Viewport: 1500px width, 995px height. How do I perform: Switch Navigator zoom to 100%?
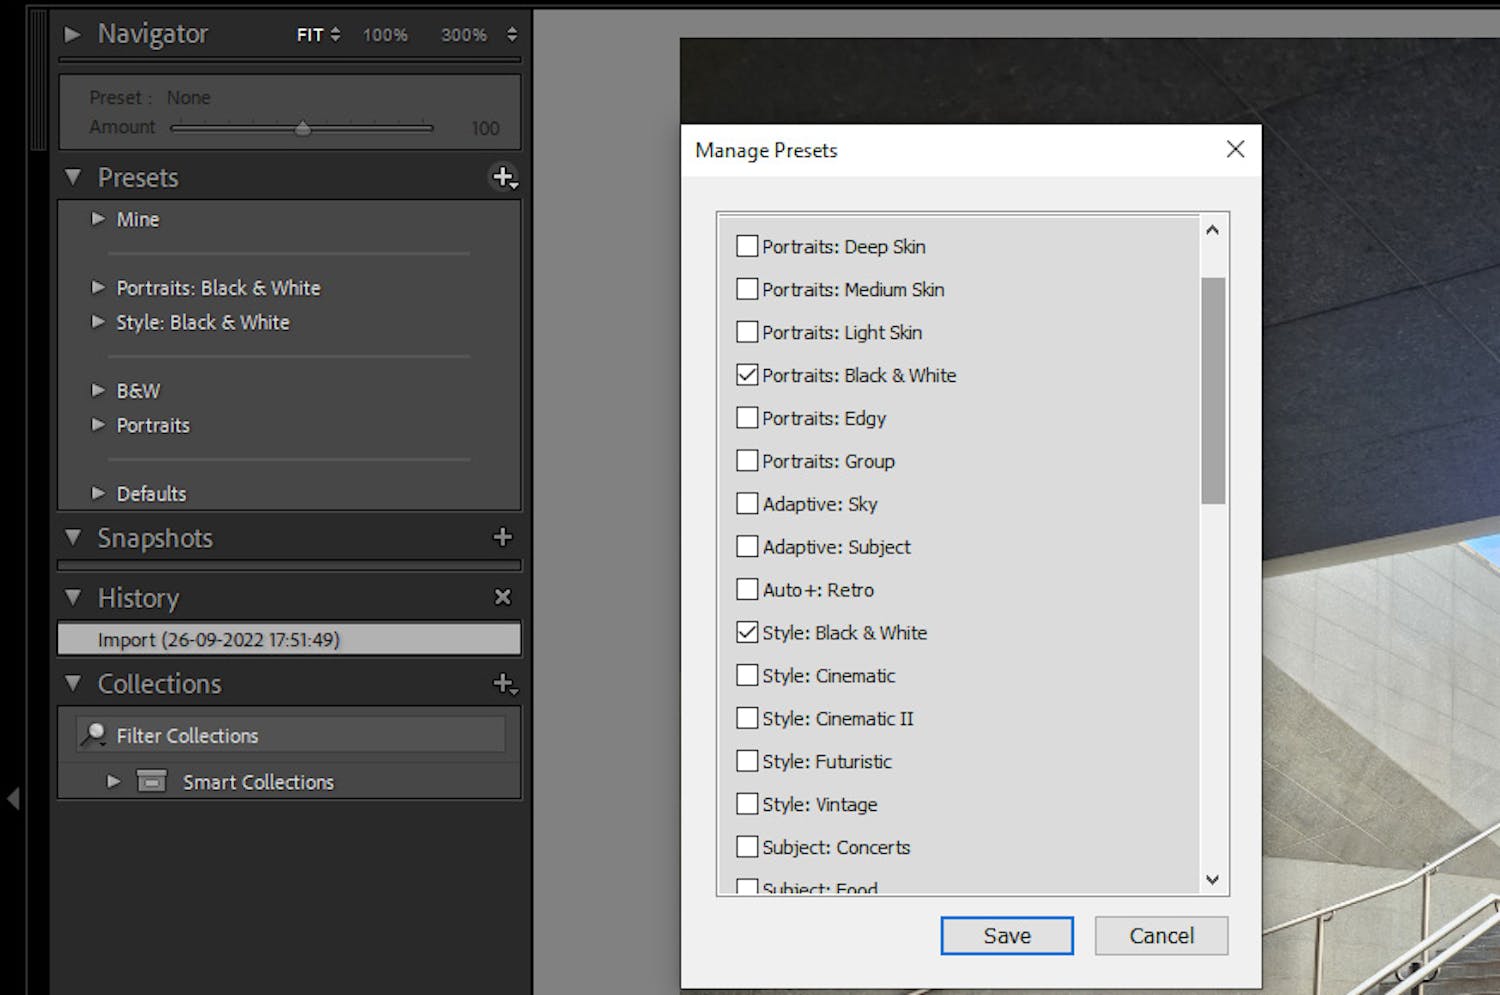pyautogui.click(x=385, y=34)
